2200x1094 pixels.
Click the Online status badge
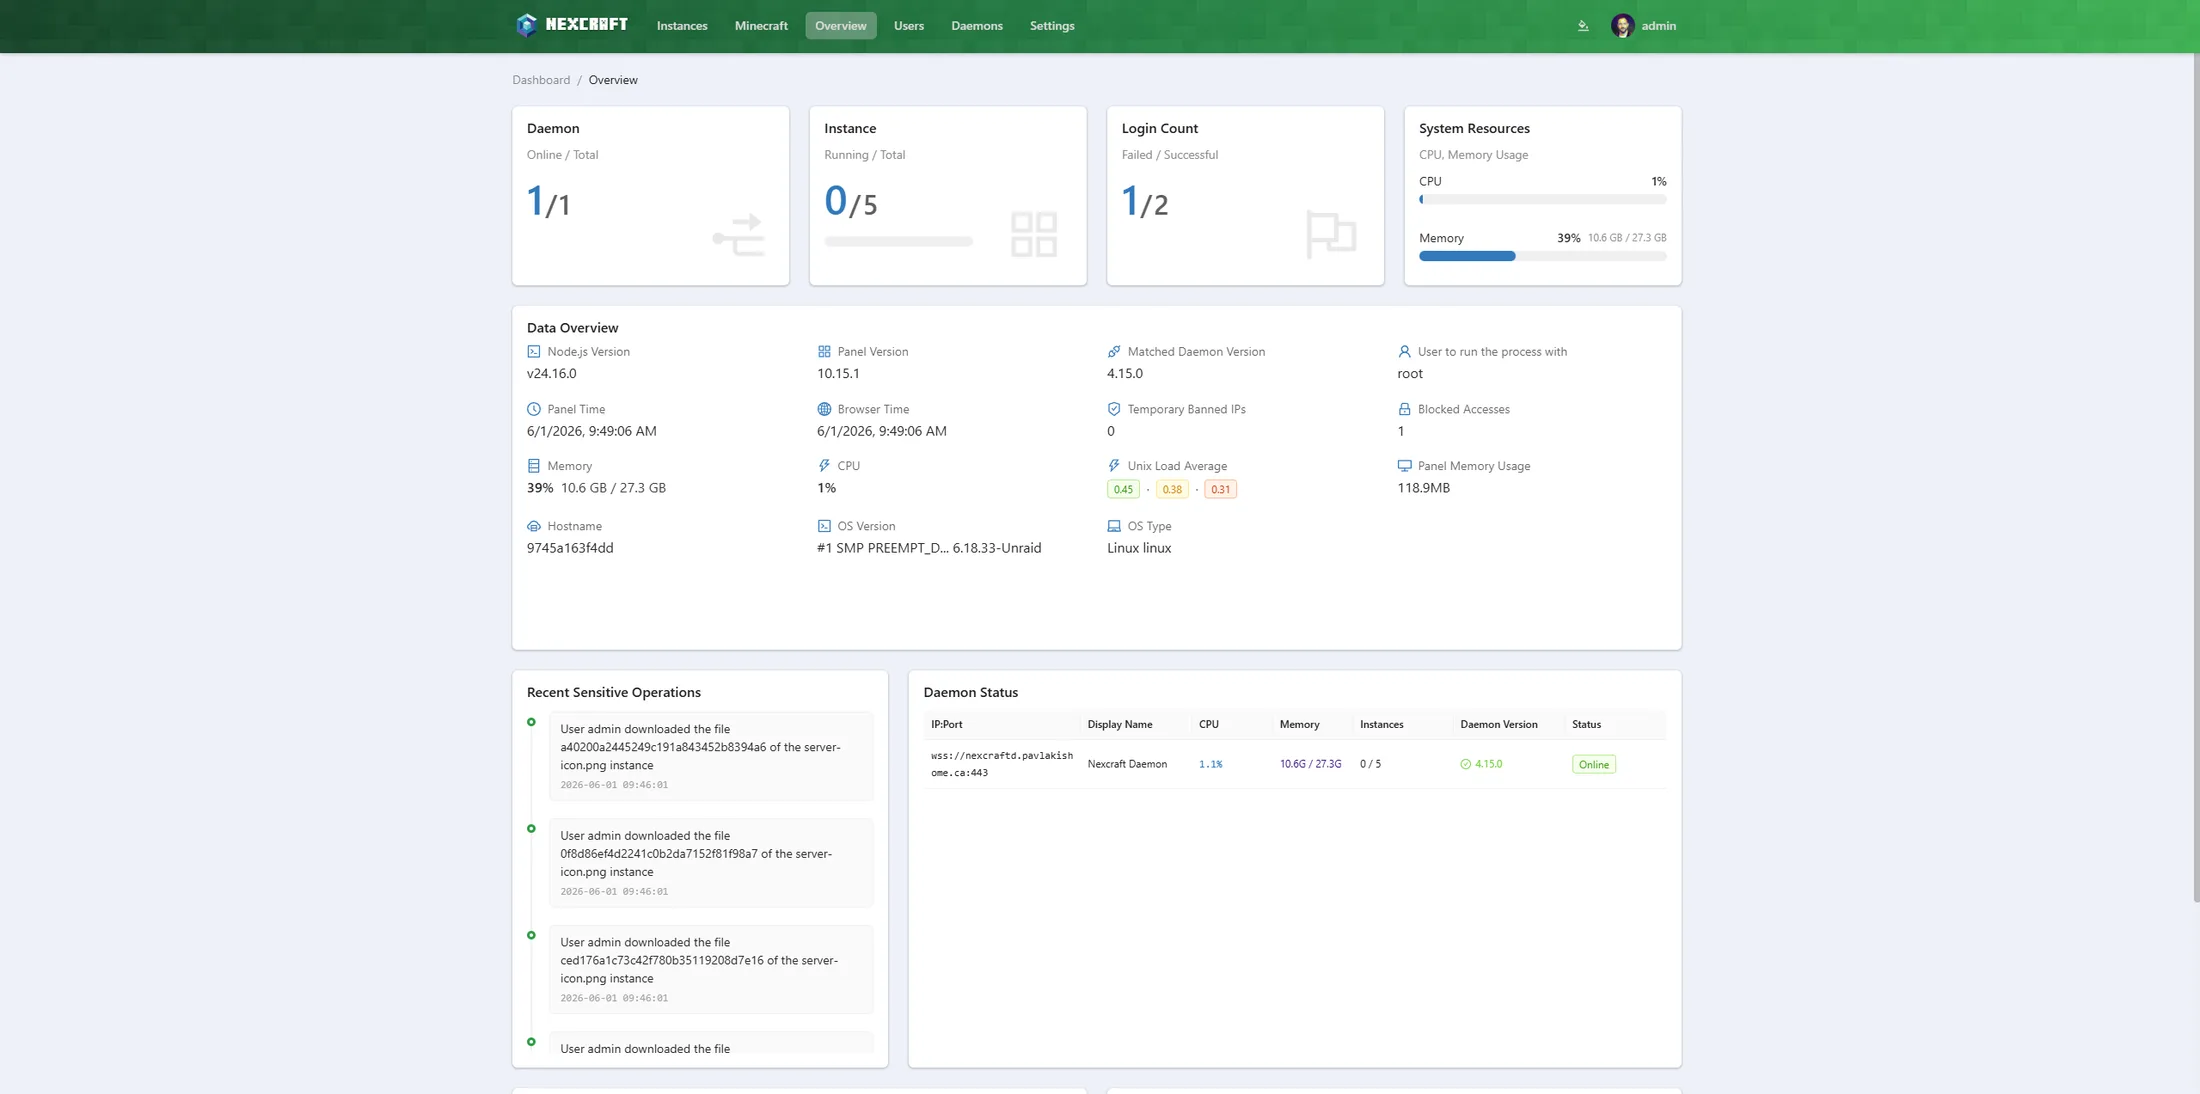[x=1594, y=764]
